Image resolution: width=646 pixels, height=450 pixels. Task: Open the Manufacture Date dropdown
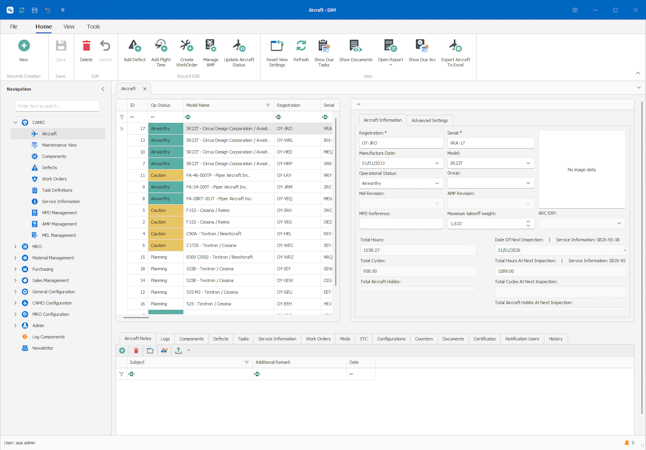tap(437, 163)
